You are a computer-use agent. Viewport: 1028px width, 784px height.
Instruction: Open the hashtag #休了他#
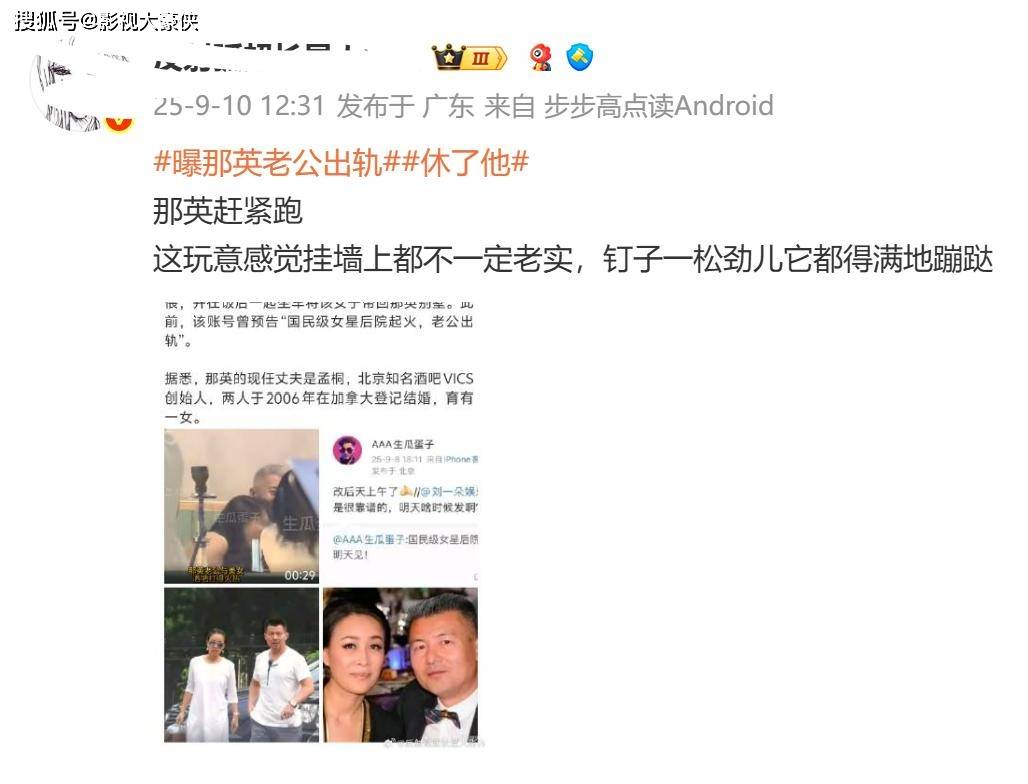464,162
